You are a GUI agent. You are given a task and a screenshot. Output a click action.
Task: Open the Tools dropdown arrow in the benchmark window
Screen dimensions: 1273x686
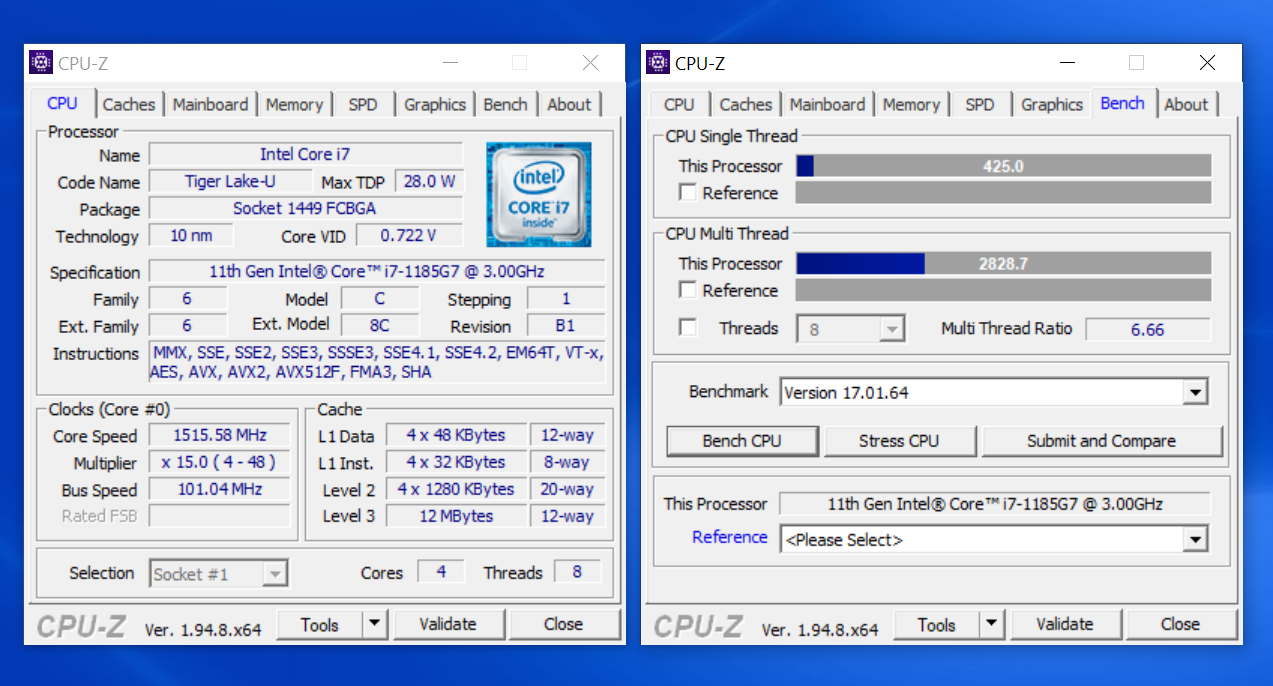tap(991, 625)
